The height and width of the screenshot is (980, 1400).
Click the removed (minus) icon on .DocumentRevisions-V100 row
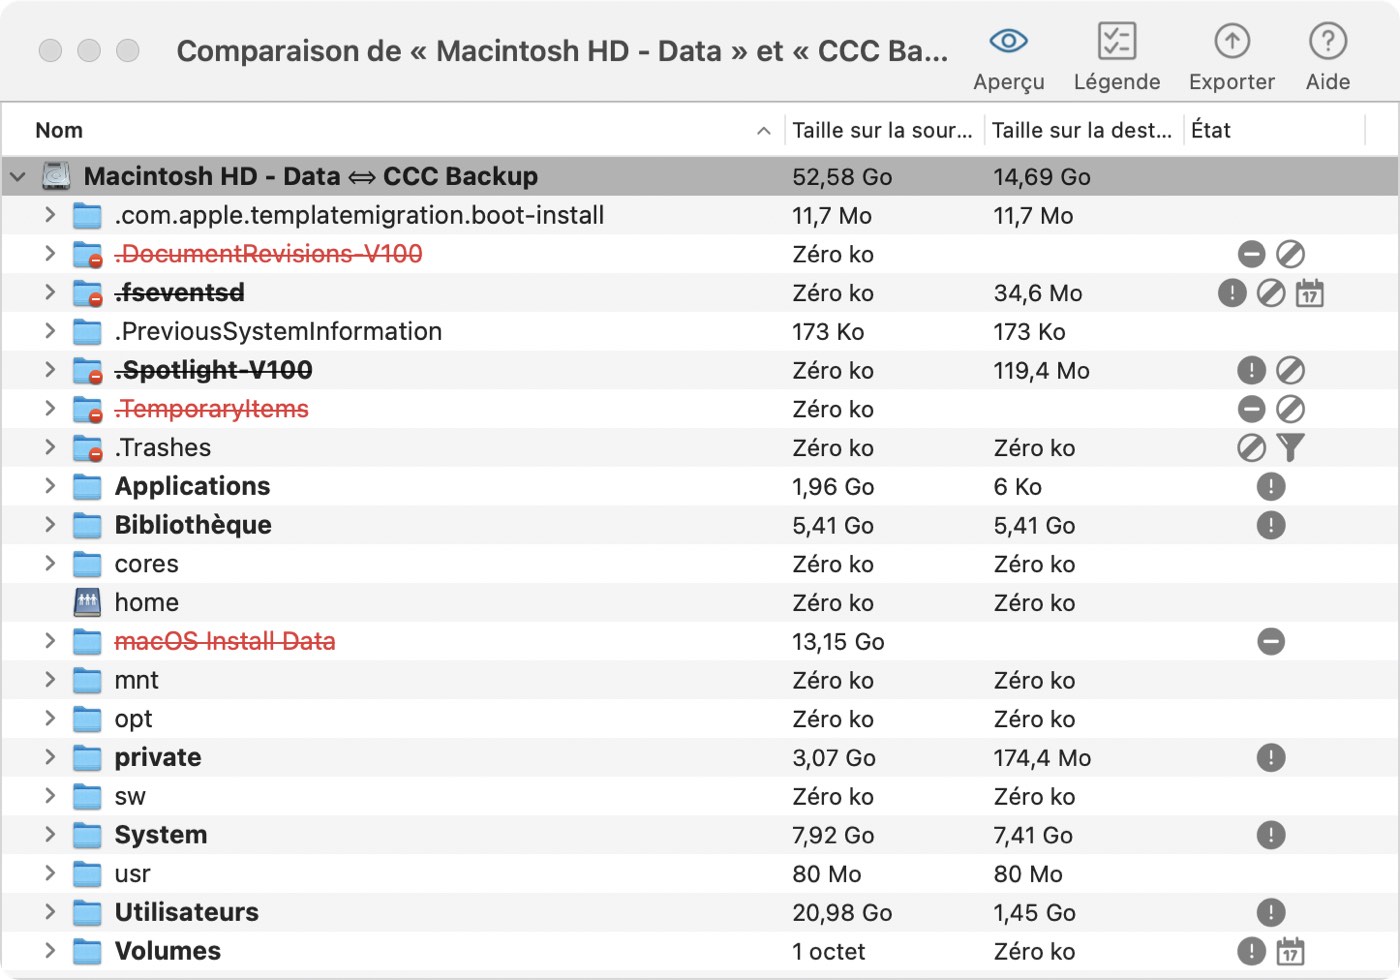point(1251,254)
